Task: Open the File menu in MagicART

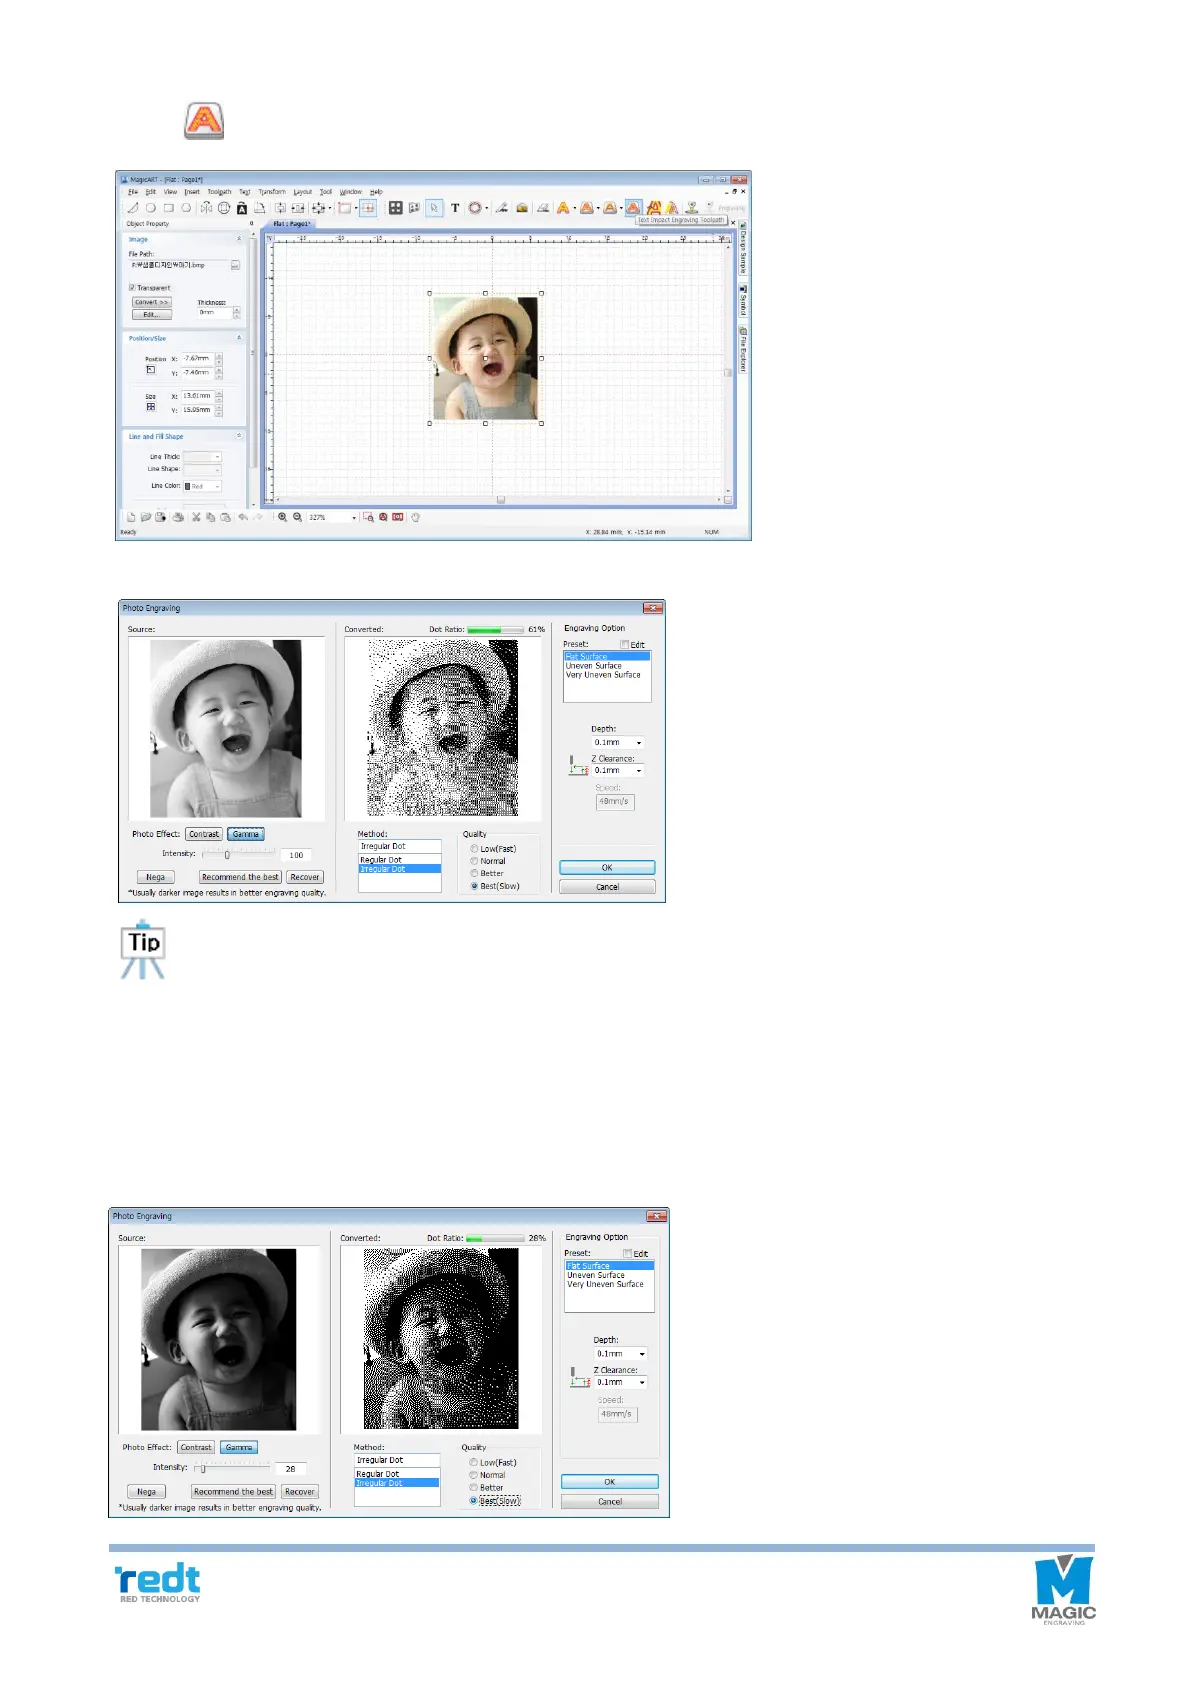Action: tap(133, 192)
